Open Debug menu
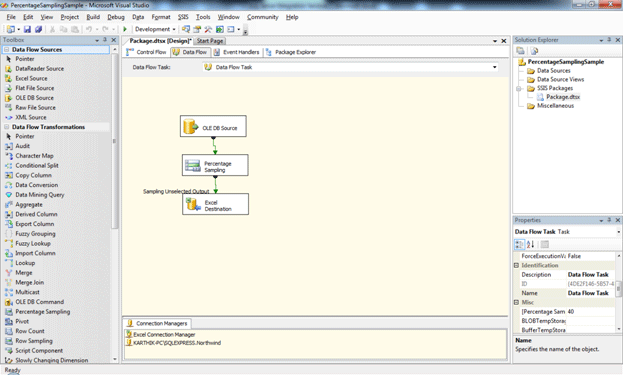The height and width of the screenshot is (375, 623). [x=116, y=17]
